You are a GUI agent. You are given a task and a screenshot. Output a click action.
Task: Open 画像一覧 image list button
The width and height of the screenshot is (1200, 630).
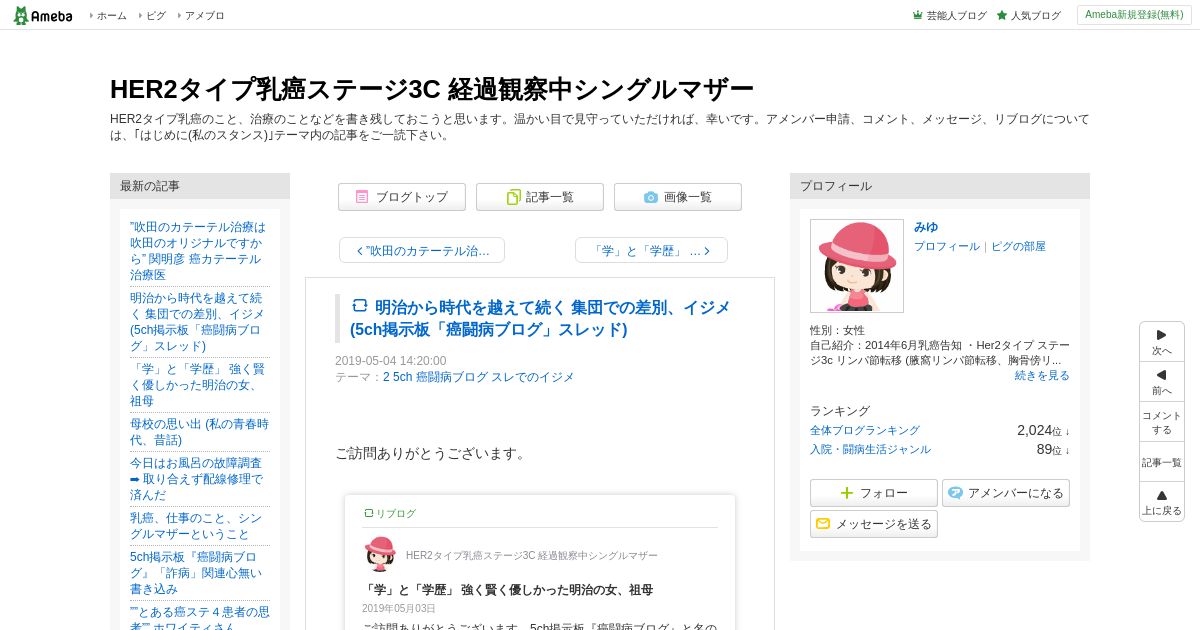(678, 197)
